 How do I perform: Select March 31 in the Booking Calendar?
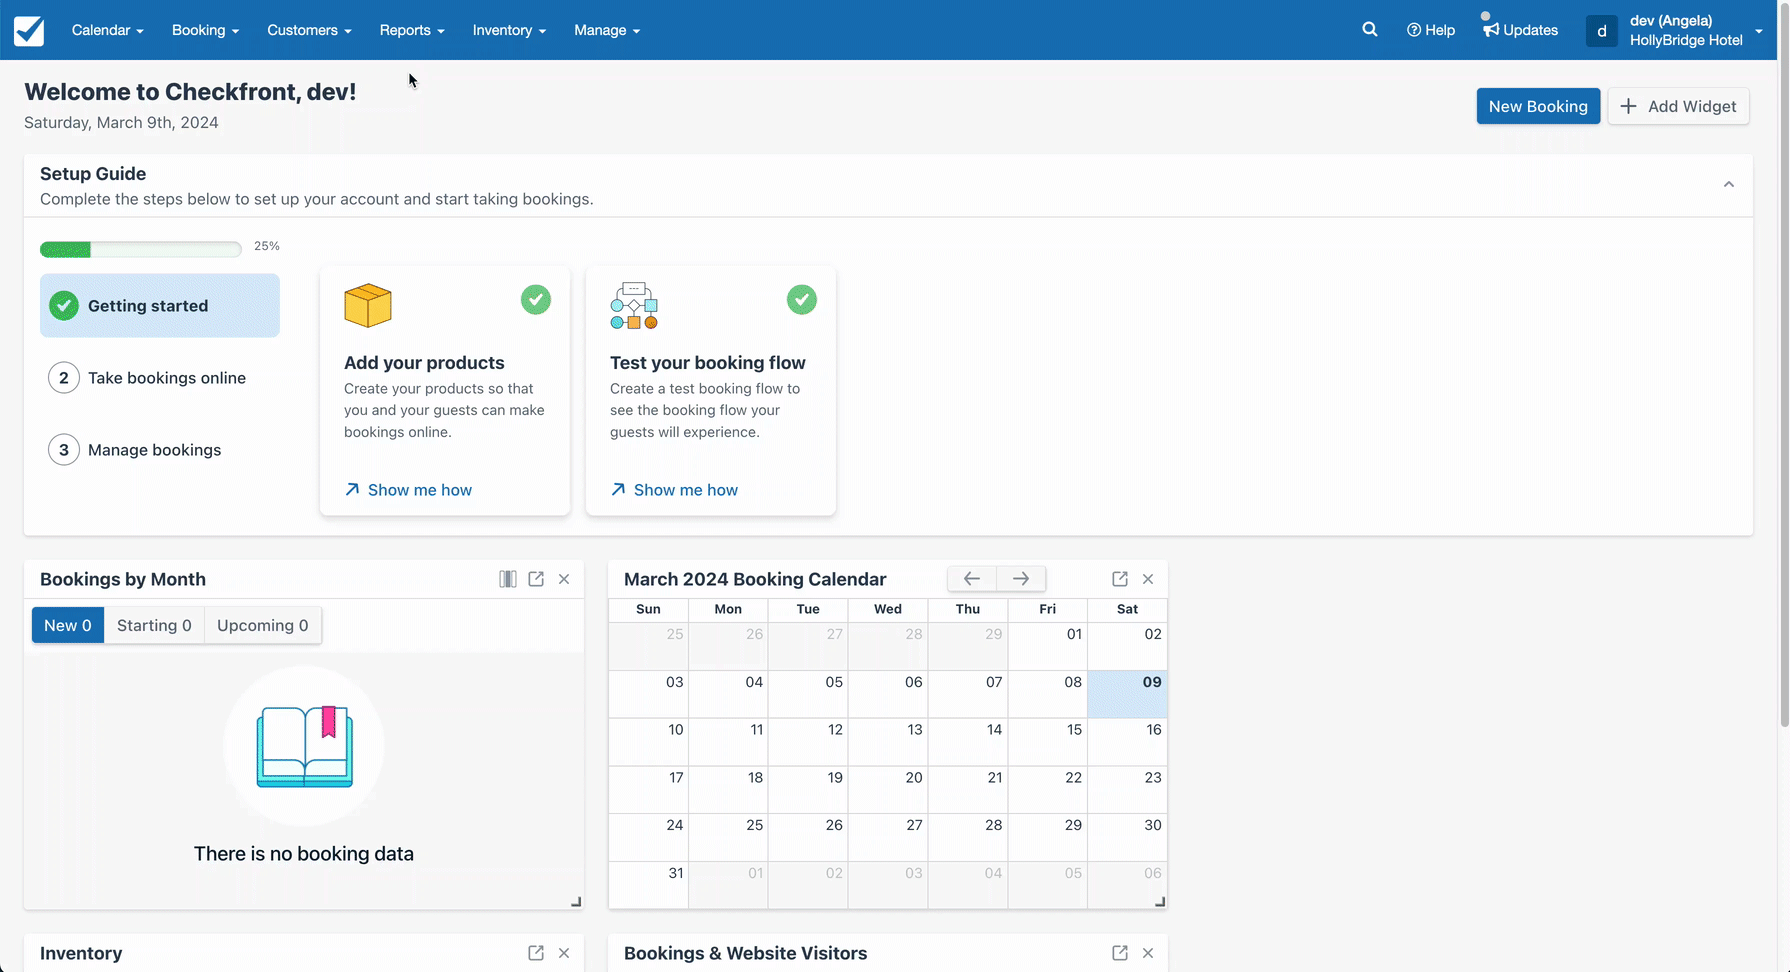pos(648,885)
